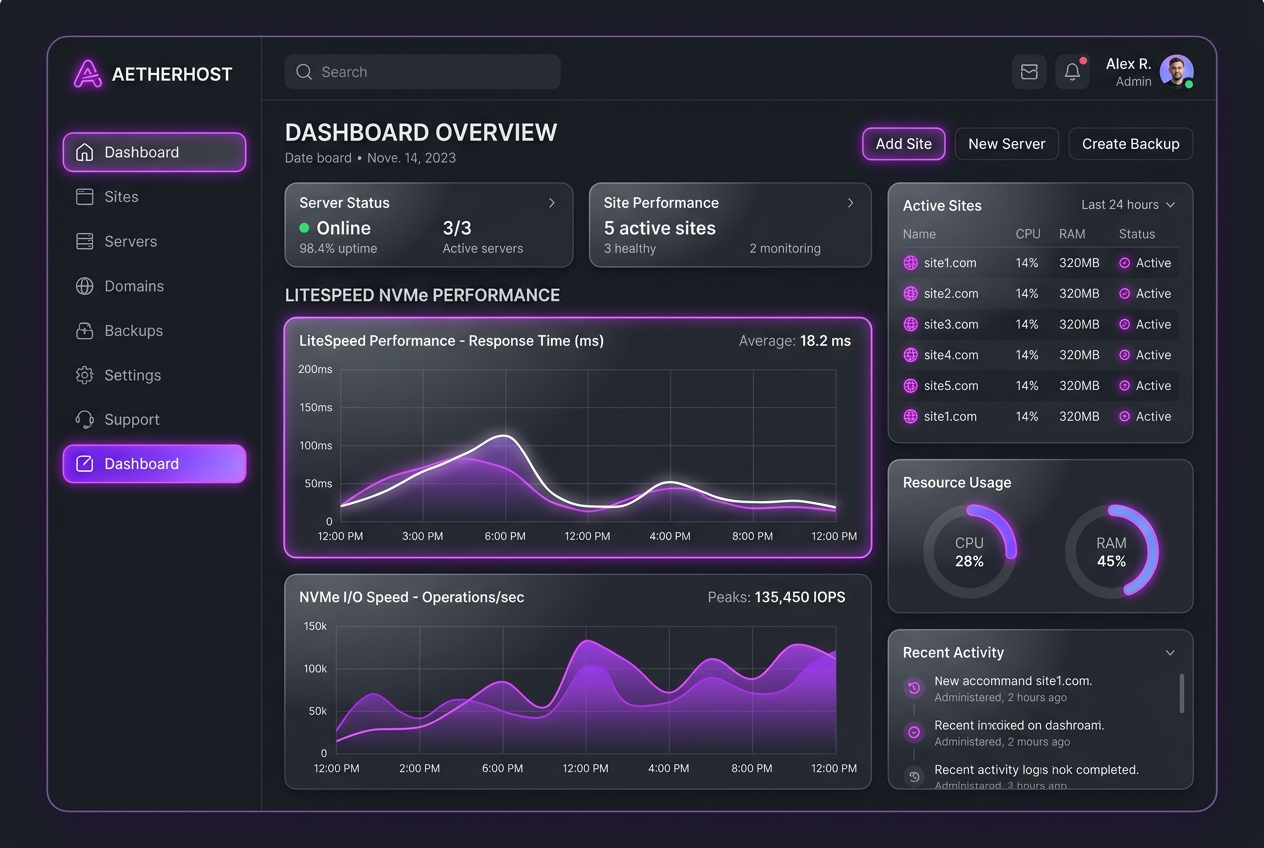Click the "3/3" active servers count

click(457, 228)
